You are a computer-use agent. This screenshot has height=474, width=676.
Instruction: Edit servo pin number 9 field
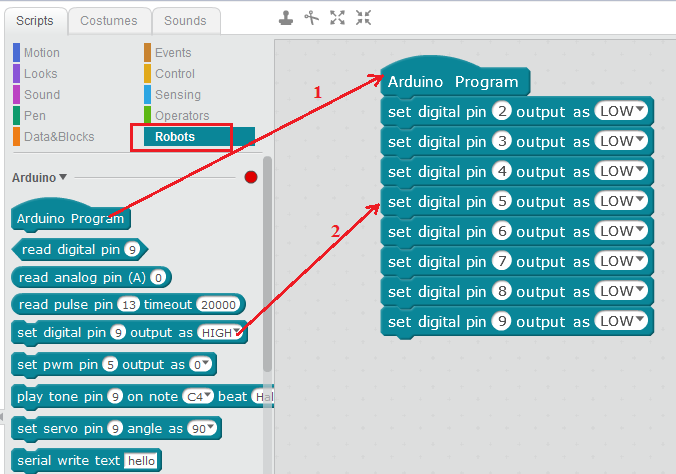[115, 429]
